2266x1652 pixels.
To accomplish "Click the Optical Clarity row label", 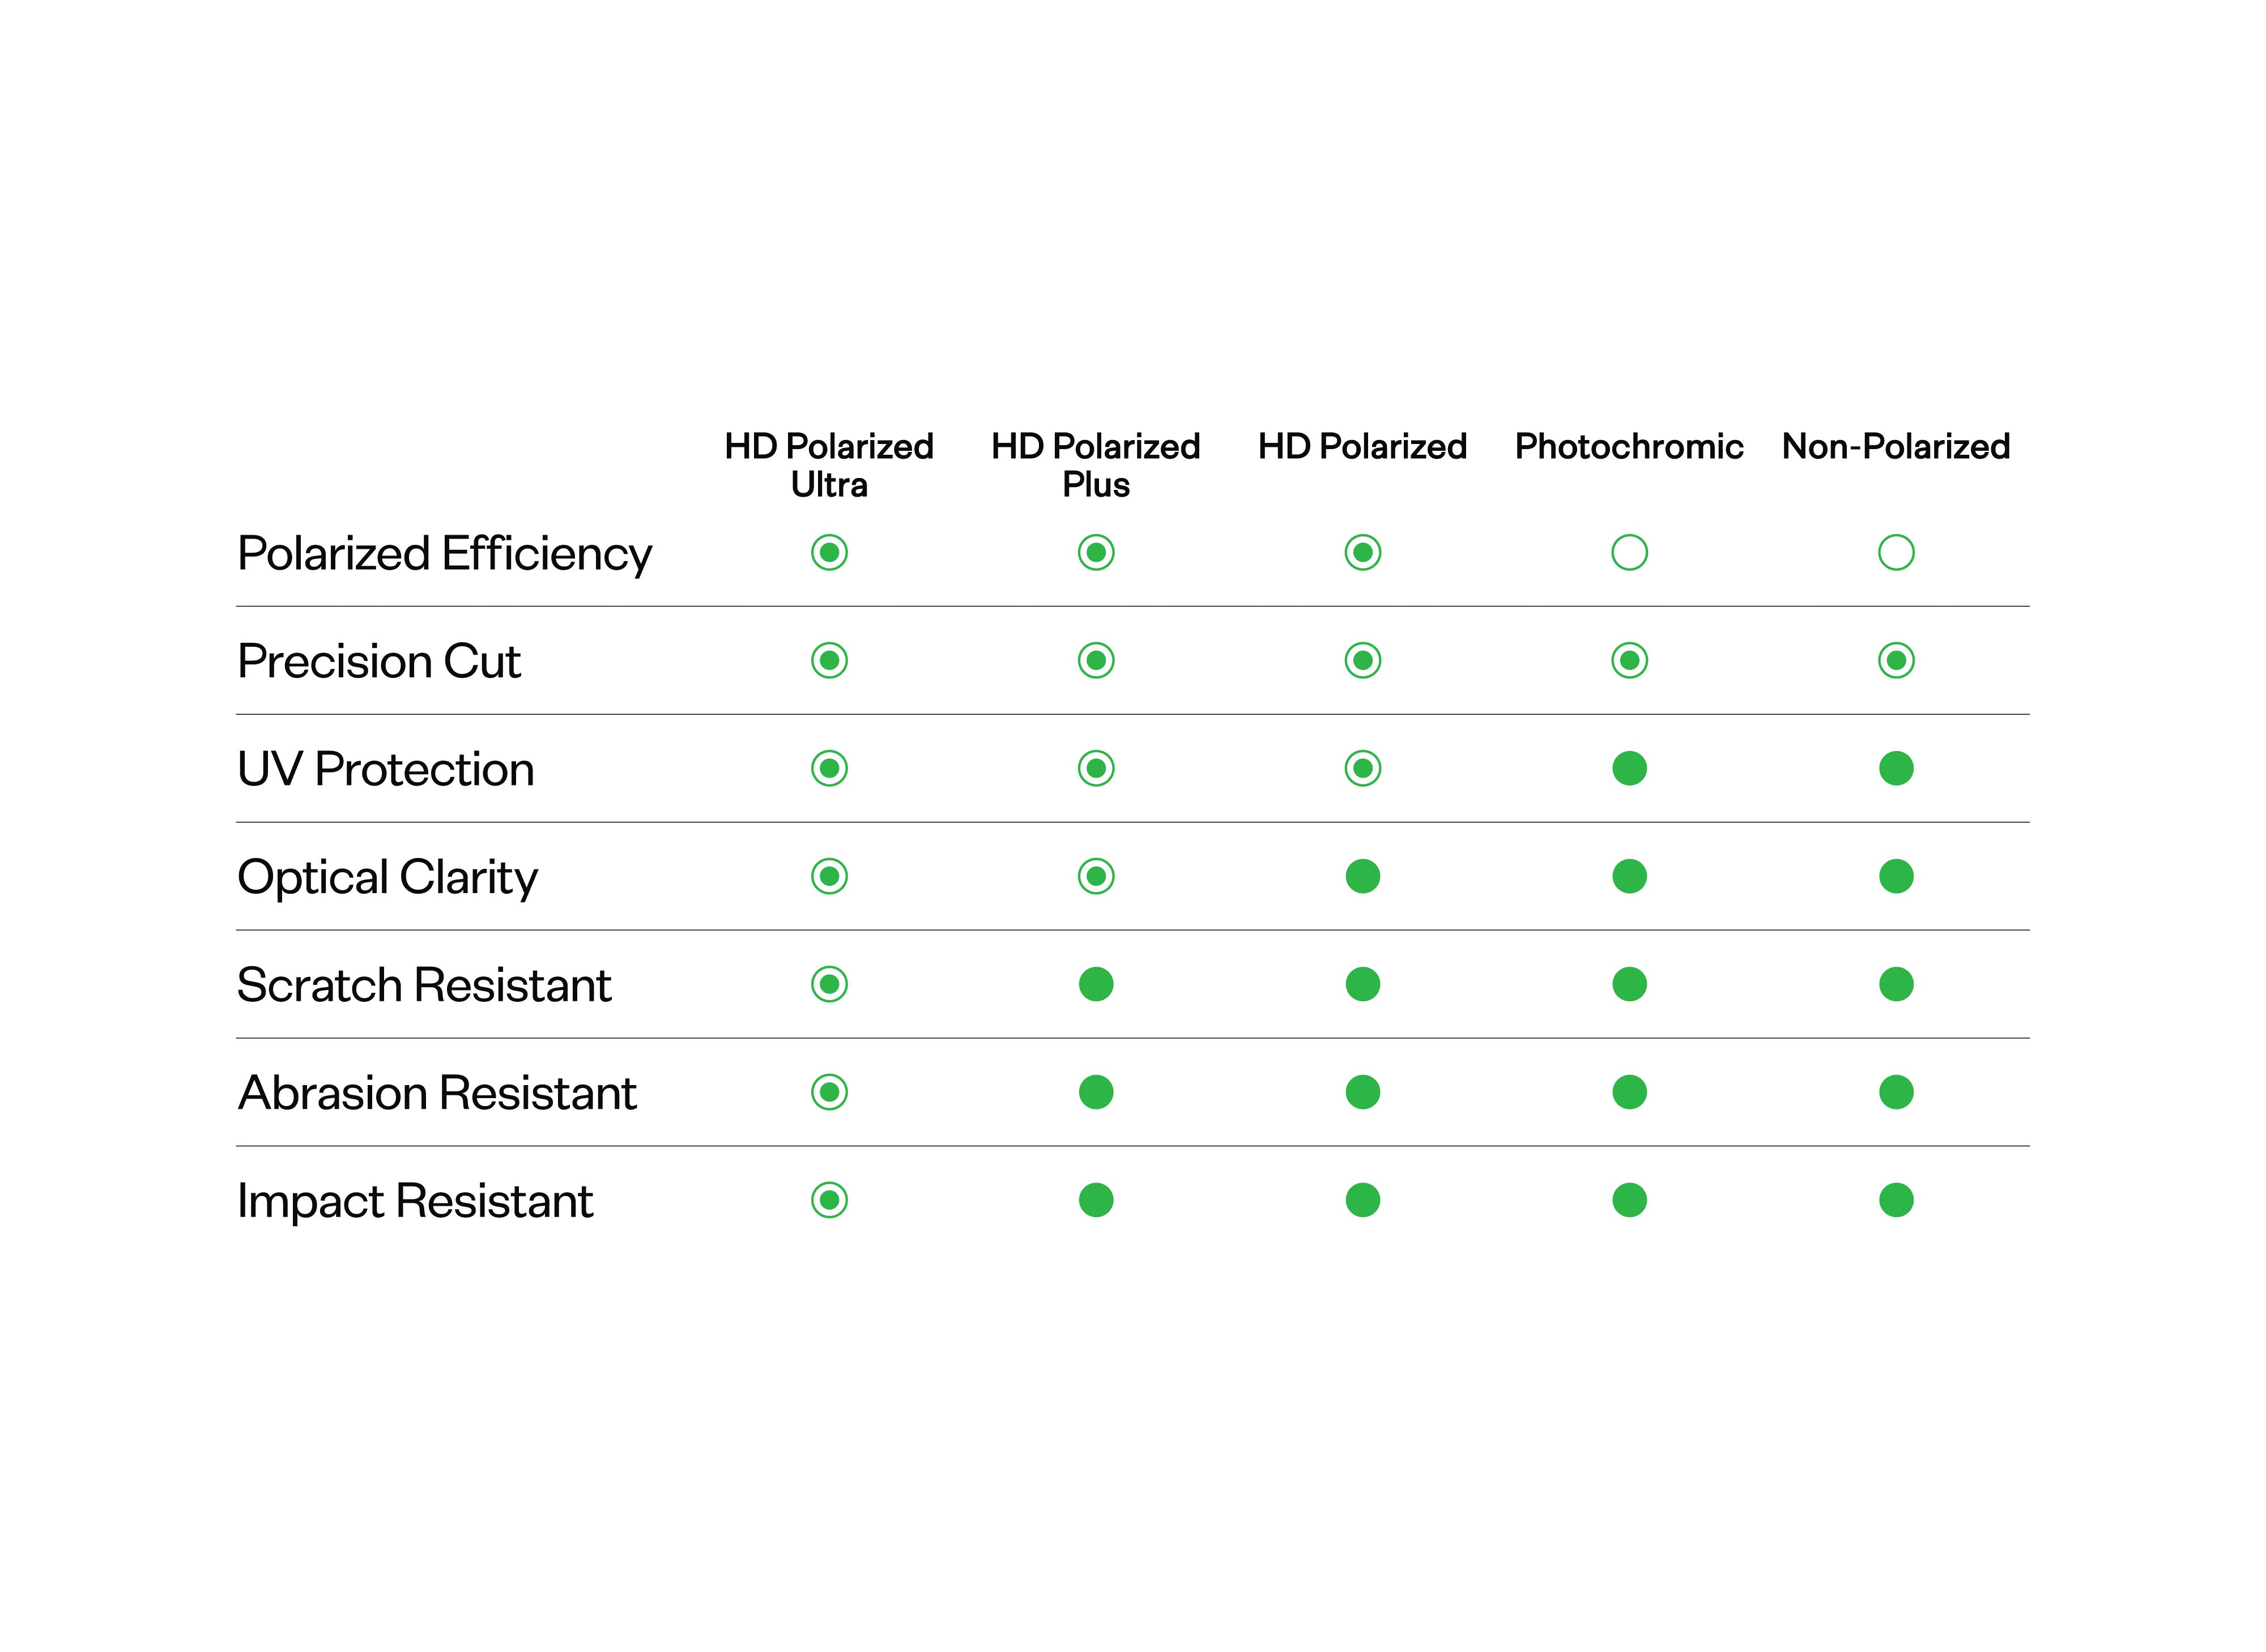I will (387, 878).
